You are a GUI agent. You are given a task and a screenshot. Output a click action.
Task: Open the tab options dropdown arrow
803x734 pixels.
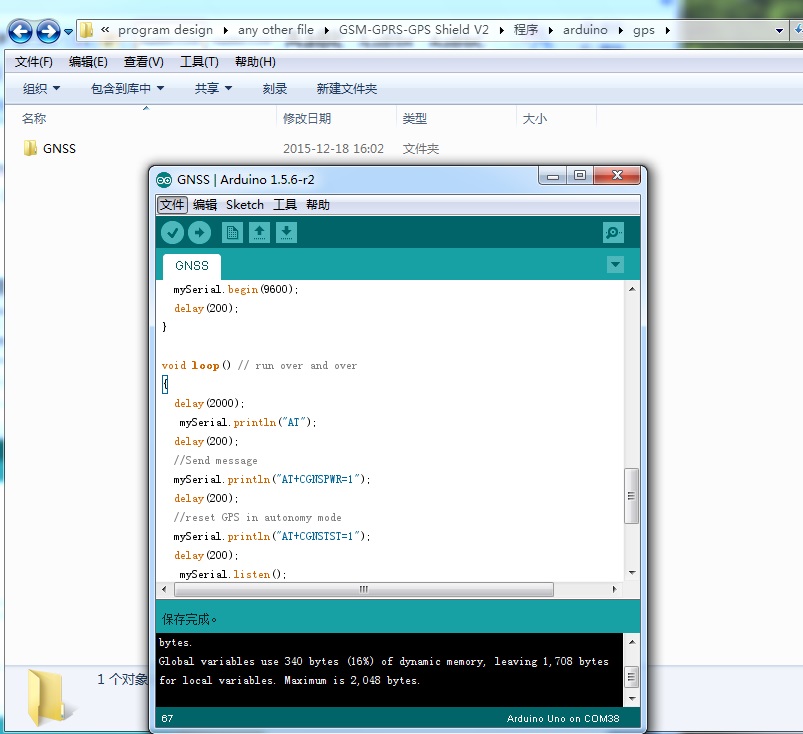coord(615,265)
